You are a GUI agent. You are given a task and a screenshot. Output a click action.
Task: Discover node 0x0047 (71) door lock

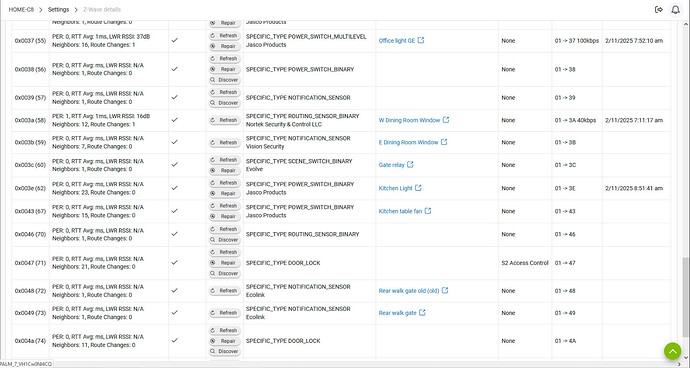pos(224,273)
